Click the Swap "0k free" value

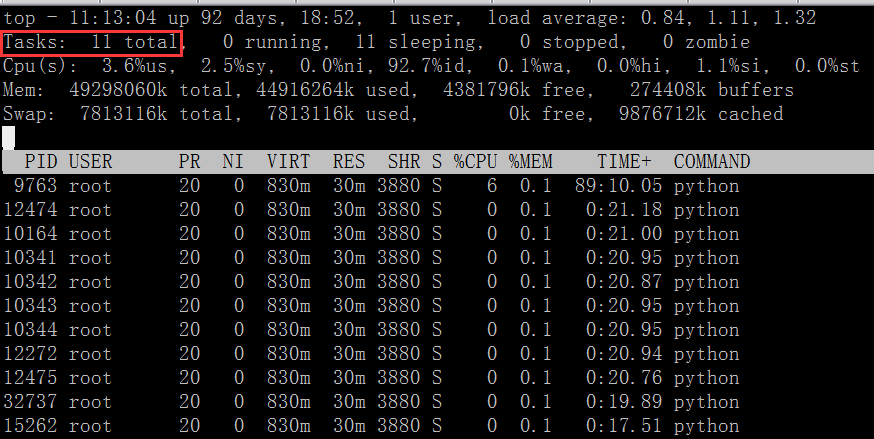(x=547, y=114)
